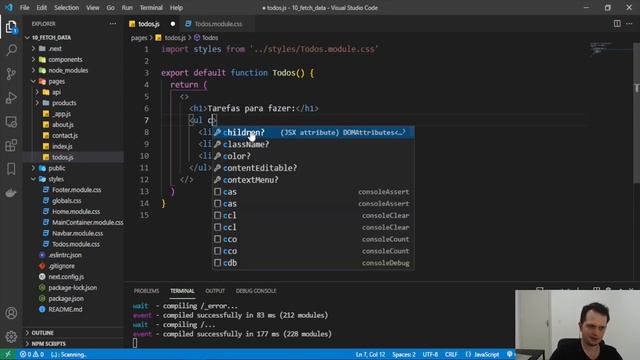Expand the NPM Scripts section

73,344
